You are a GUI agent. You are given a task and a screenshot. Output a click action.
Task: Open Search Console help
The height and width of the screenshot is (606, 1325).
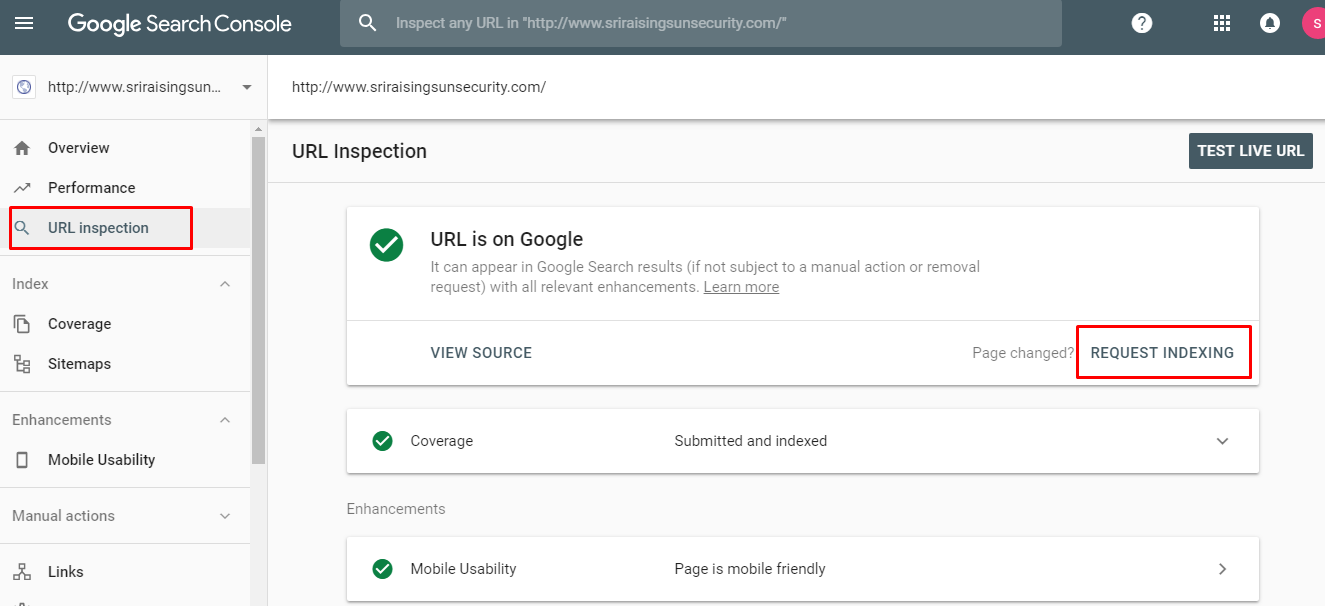click(x=1141, y=22)
